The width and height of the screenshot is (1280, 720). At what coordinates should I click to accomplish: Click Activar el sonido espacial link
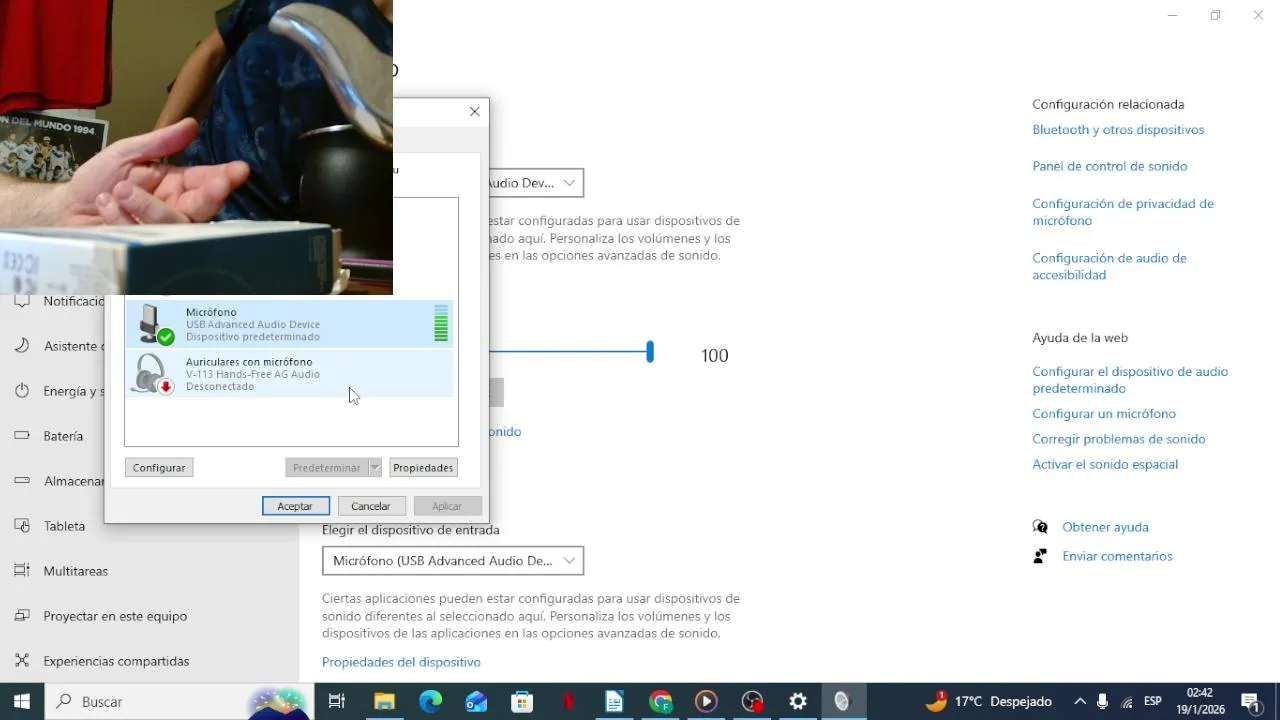1105,464
